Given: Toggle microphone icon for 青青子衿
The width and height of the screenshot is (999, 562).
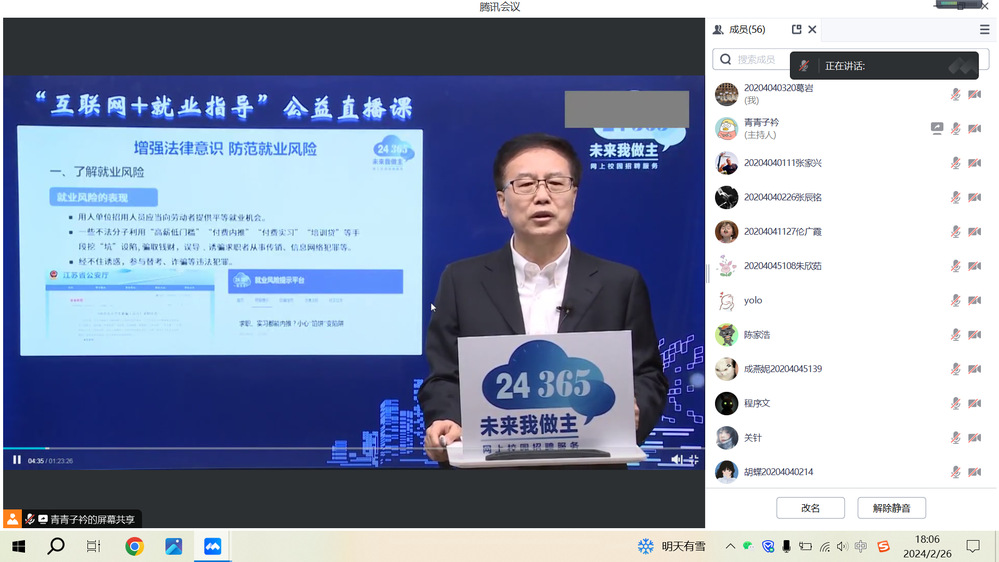Looking at the screenshot, I should point(955,129).
